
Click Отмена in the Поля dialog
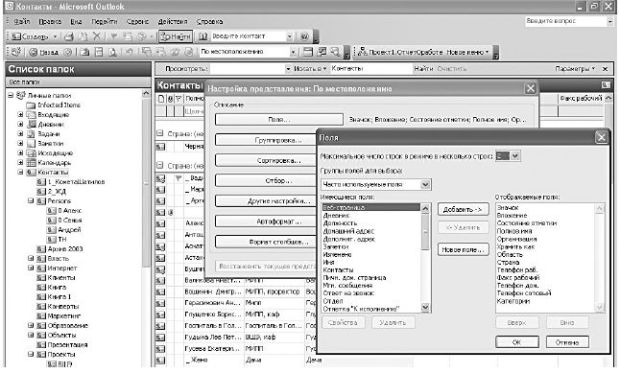click(x=567, y=342)
